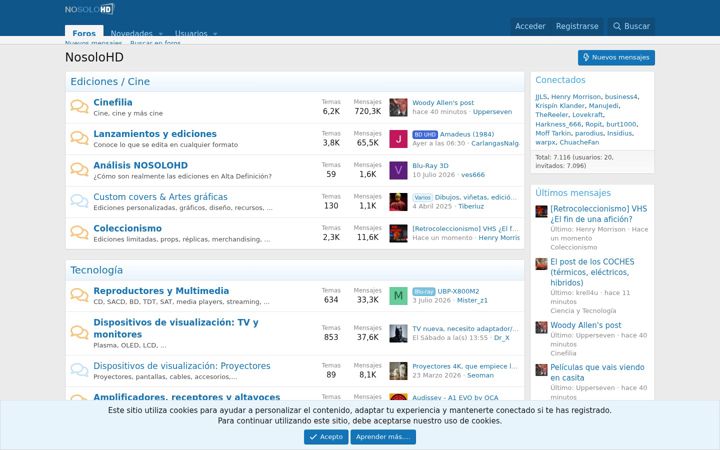This screenshot has width=720, height=450.
Task: Open the Novedades menu item
Action: coord(131,34)
